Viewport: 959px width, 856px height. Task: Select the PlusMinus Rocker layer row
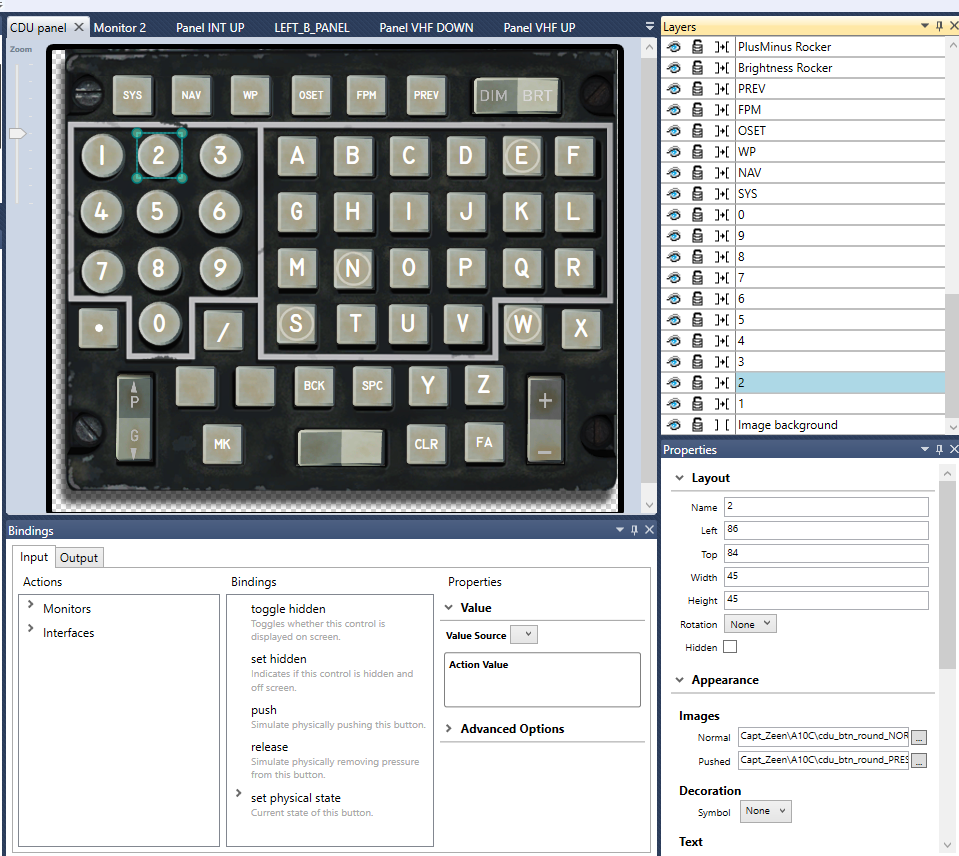pos(839,47)
